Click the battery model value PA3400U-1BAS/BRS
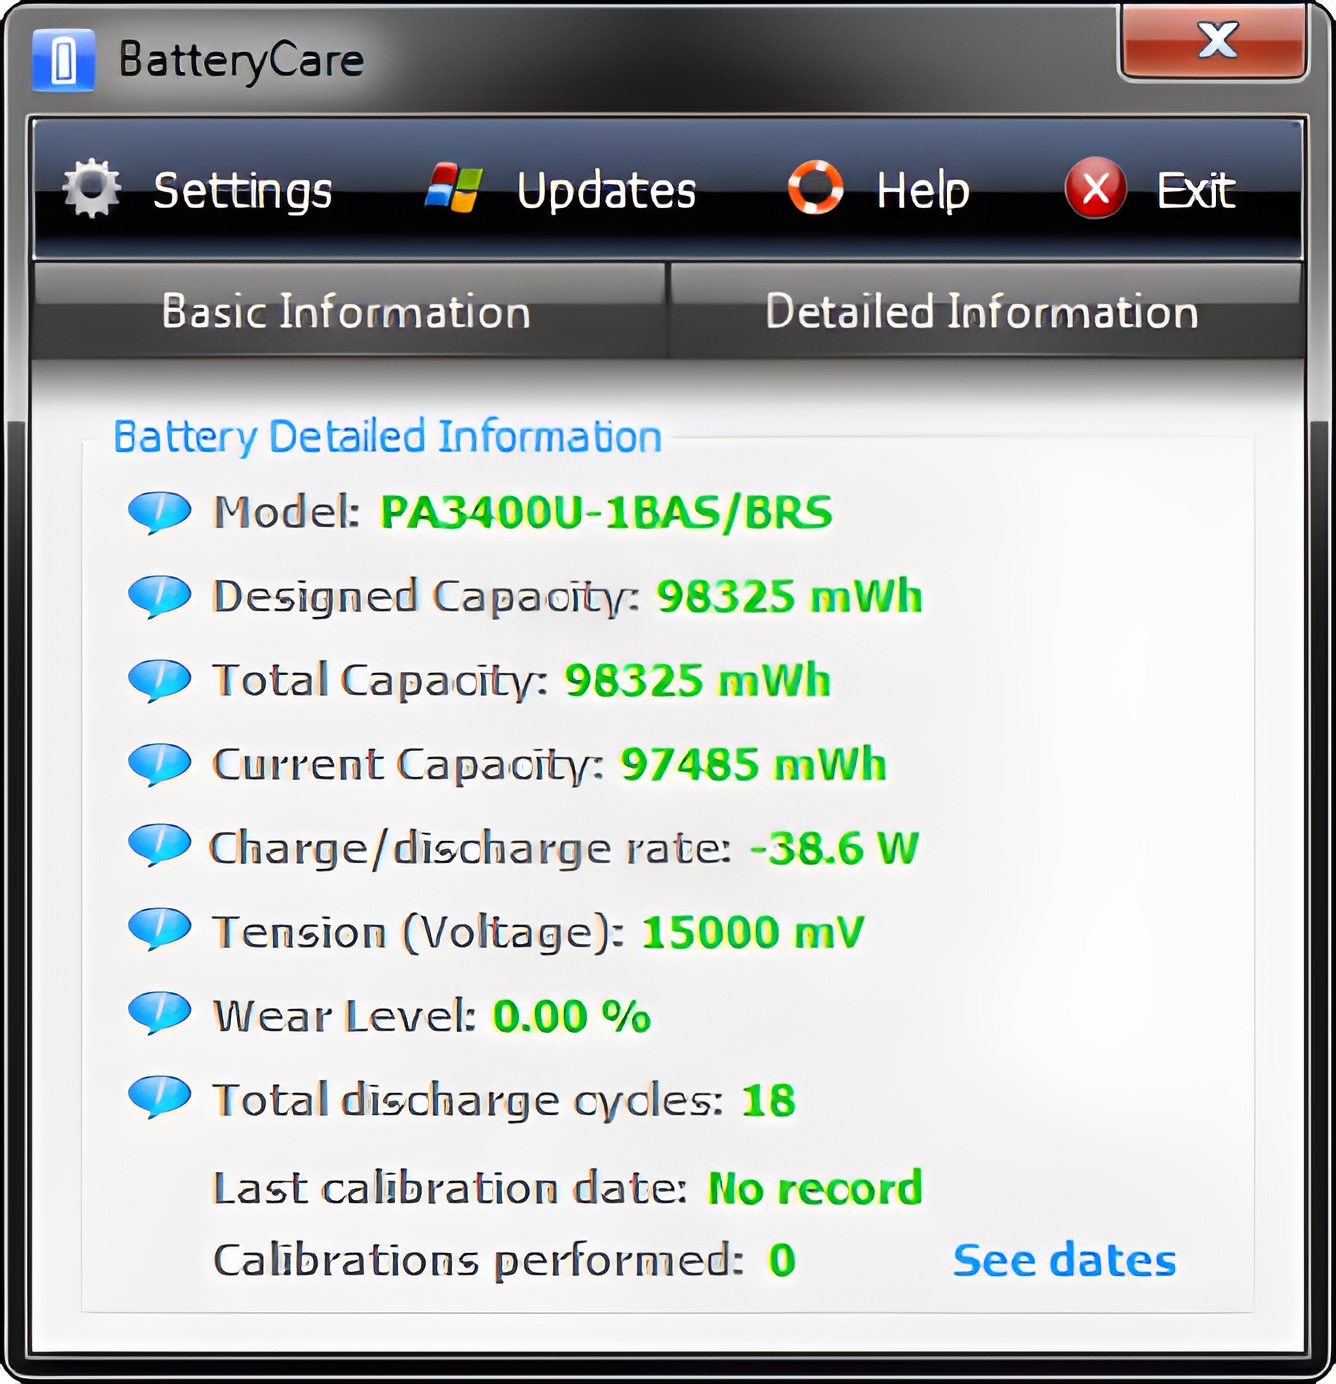Screen dimensions: 1336x1384 [606, 513]
